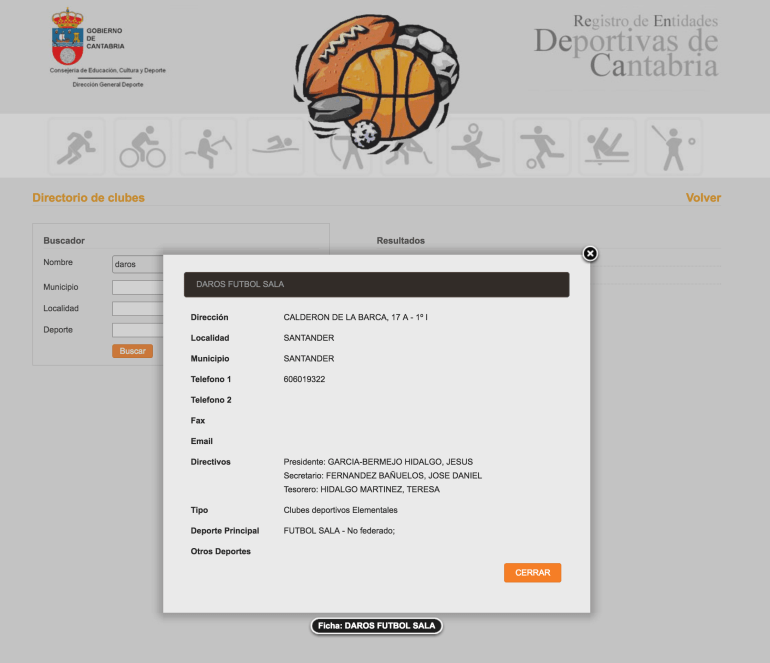Click the Buscar search button
Screen dimensions: 770x663
click(132, 351)
